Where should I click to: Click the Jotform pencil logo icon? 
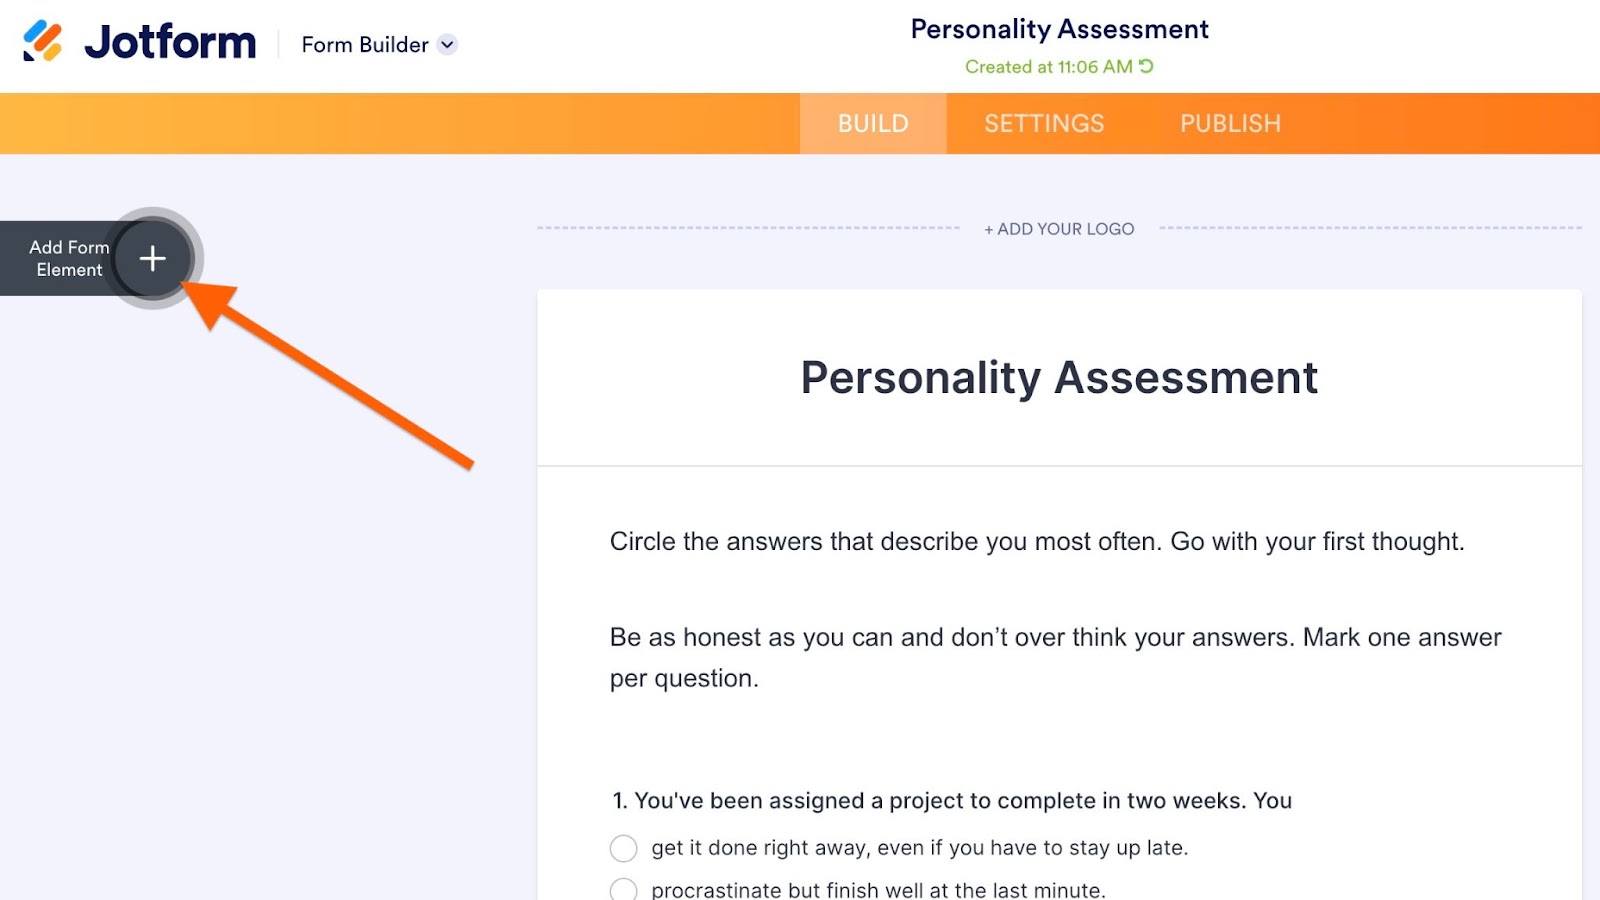[x=43, y=42]
